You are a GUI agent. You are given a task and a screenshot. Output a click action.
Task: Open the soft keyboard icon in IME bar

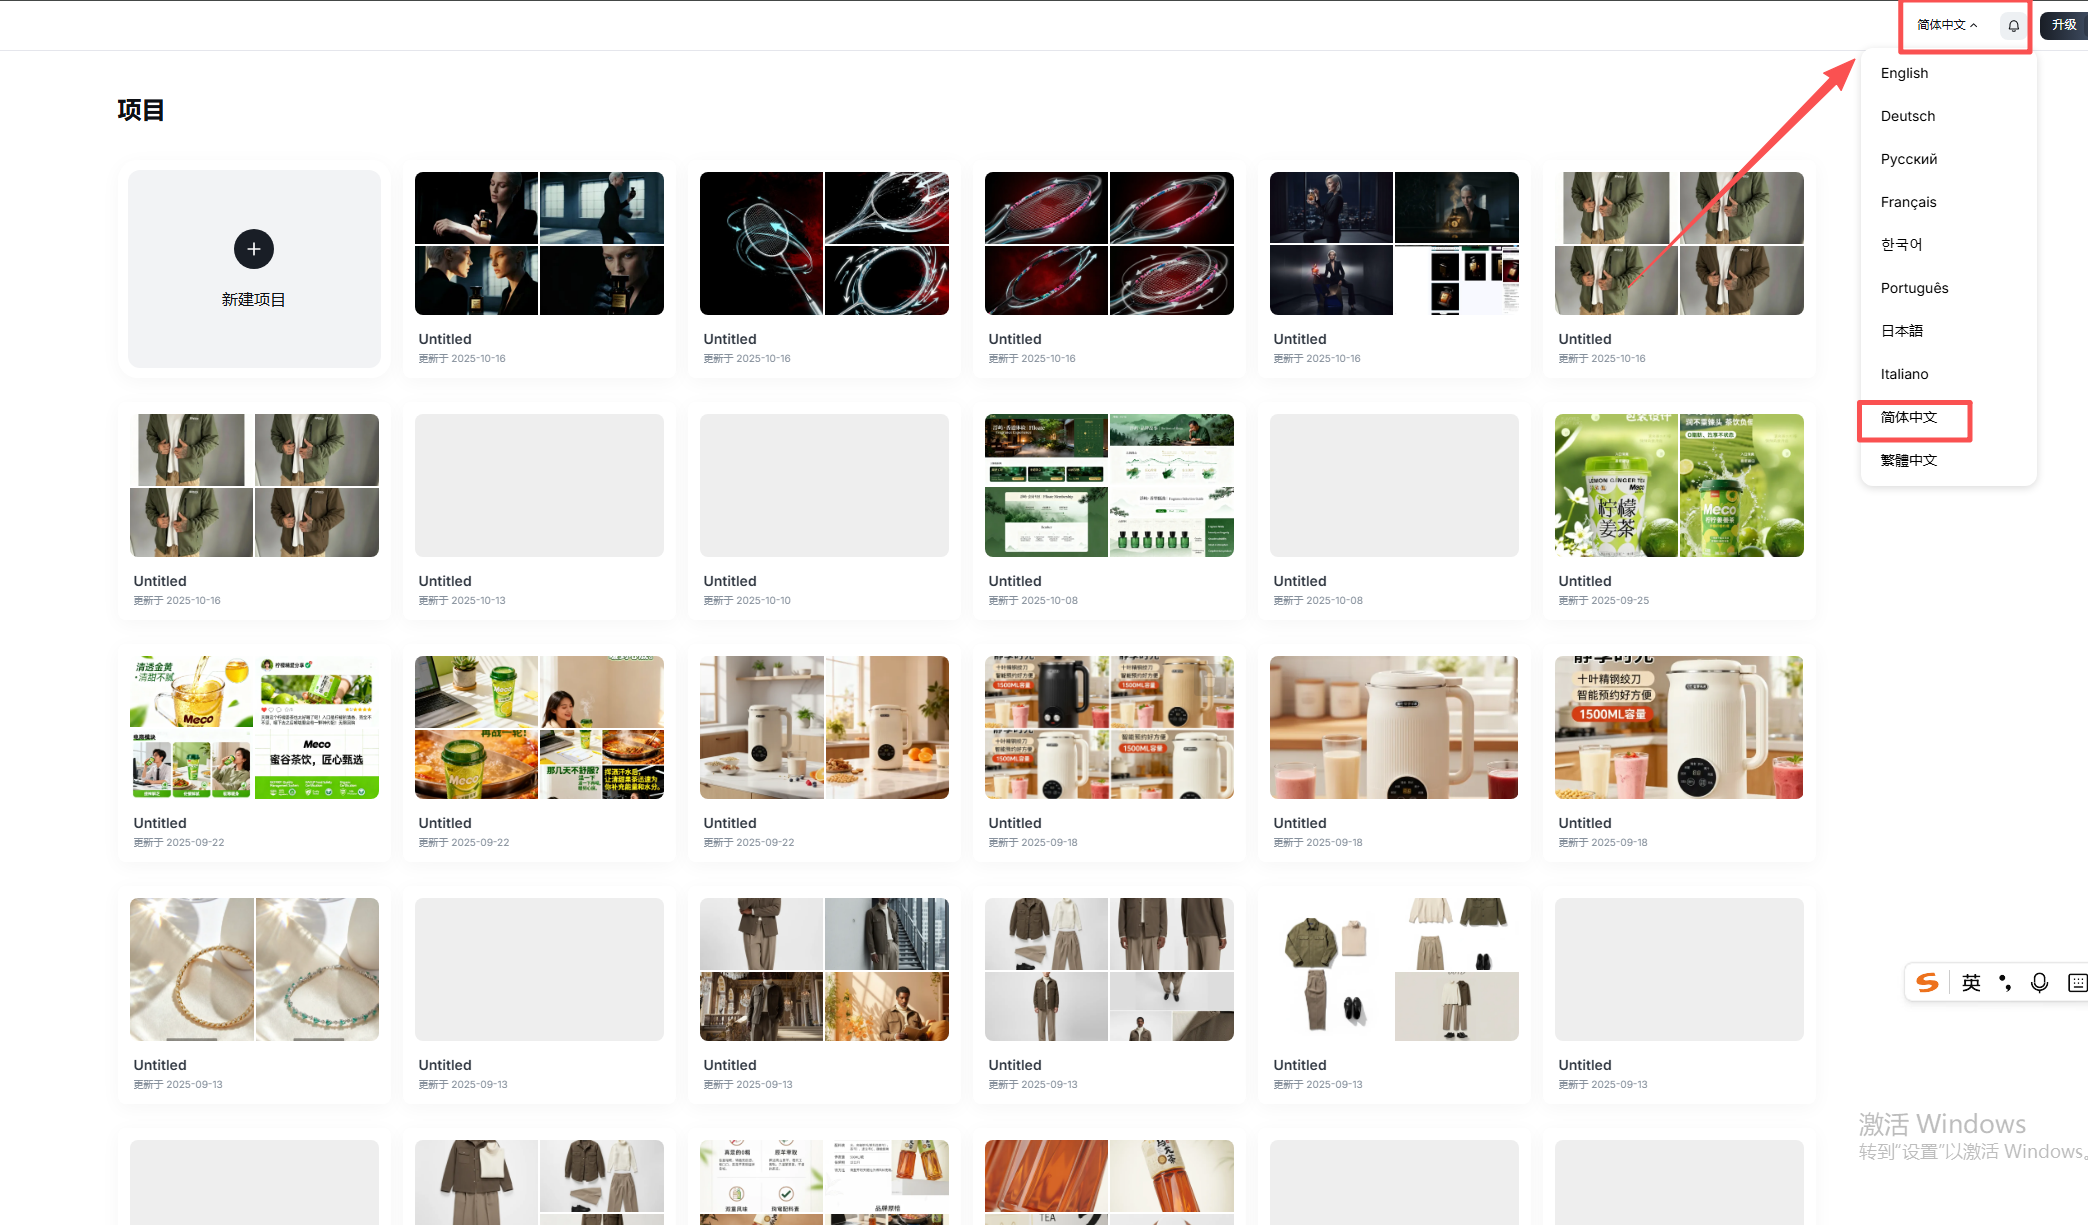click(x=2077, y=983)
